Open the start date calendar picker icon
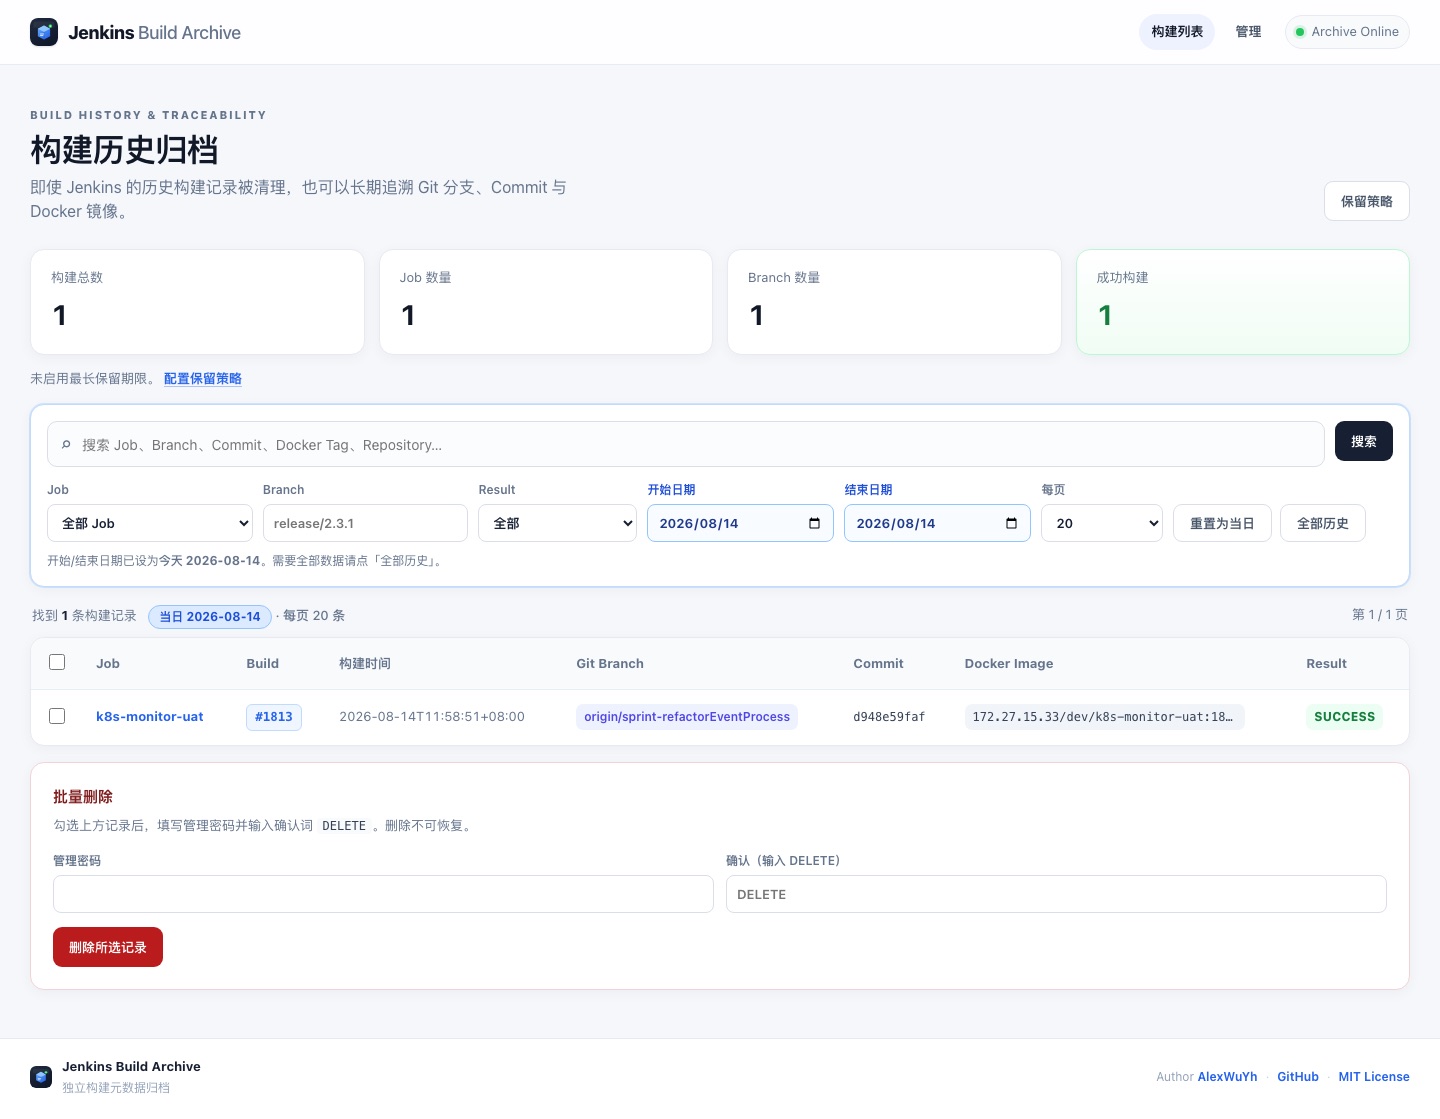 coord(814,523)
